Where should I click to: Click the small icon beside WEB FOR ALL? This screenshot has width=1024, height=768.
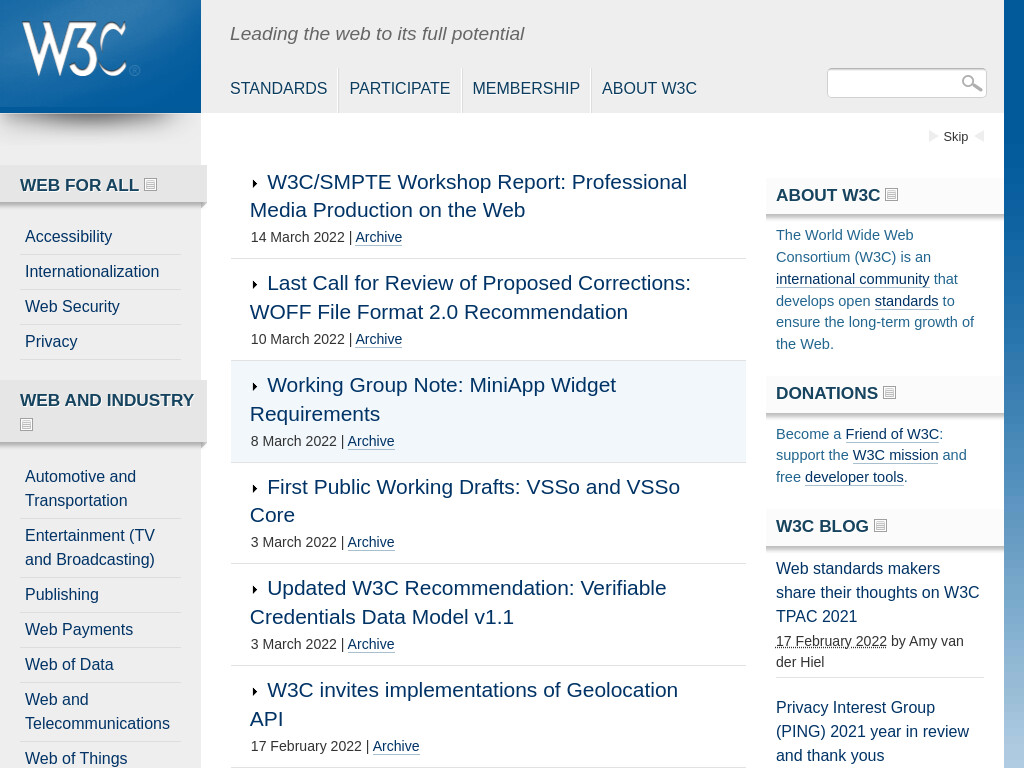click(150, 185)
